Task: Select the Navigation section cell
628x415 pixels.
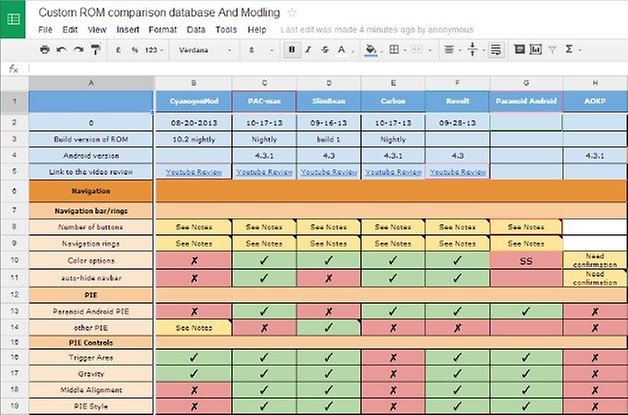Action: (x=91, y=191)
